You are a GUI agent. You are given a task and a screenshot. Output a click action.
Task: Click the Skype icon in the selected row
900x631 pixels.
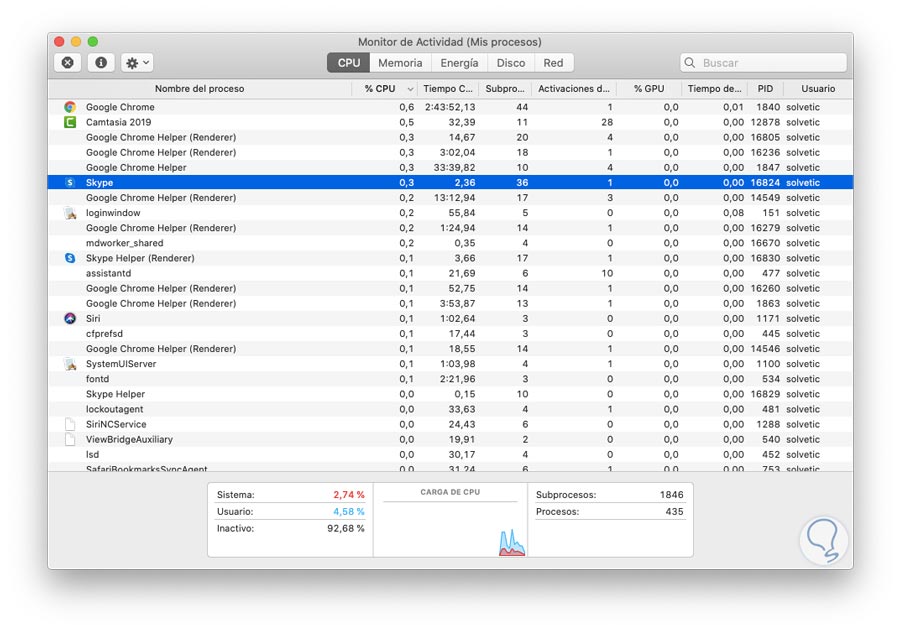(70, 183)
